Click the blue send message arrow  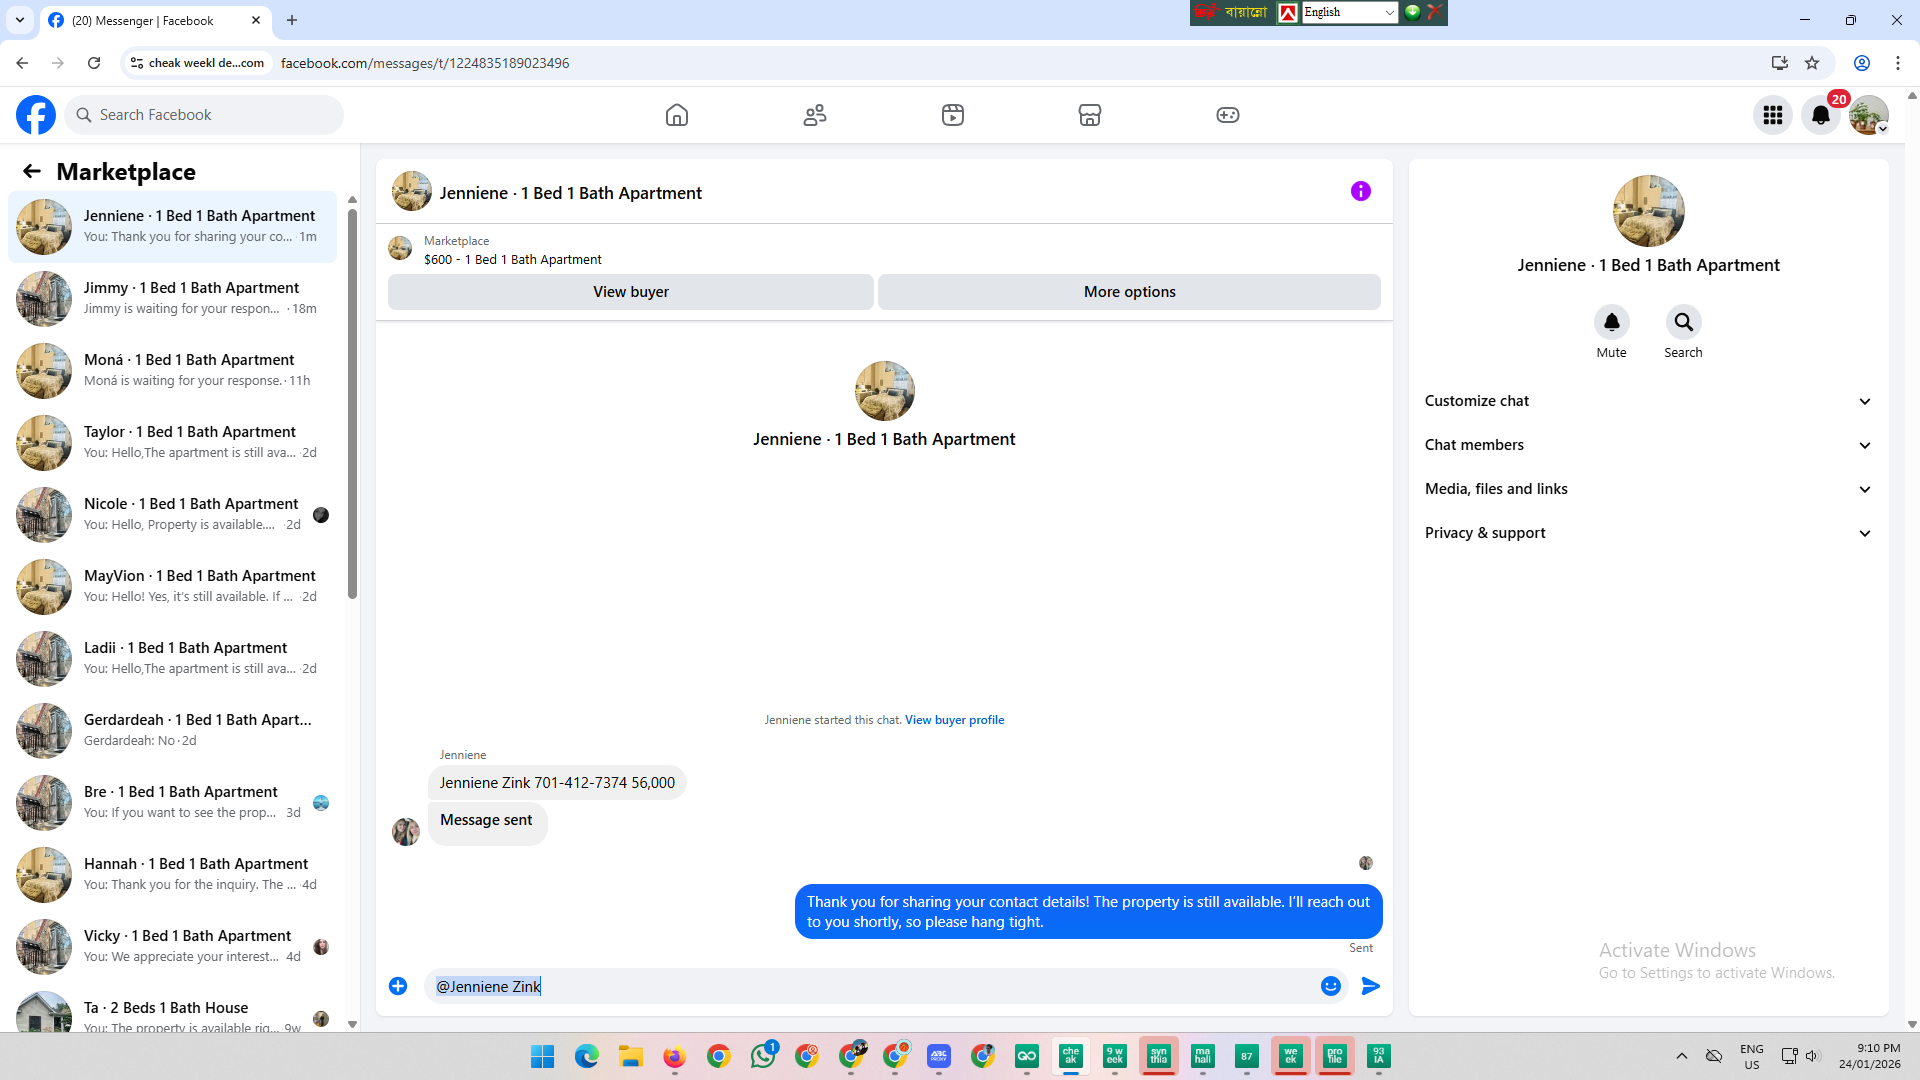pos(1371,986)
